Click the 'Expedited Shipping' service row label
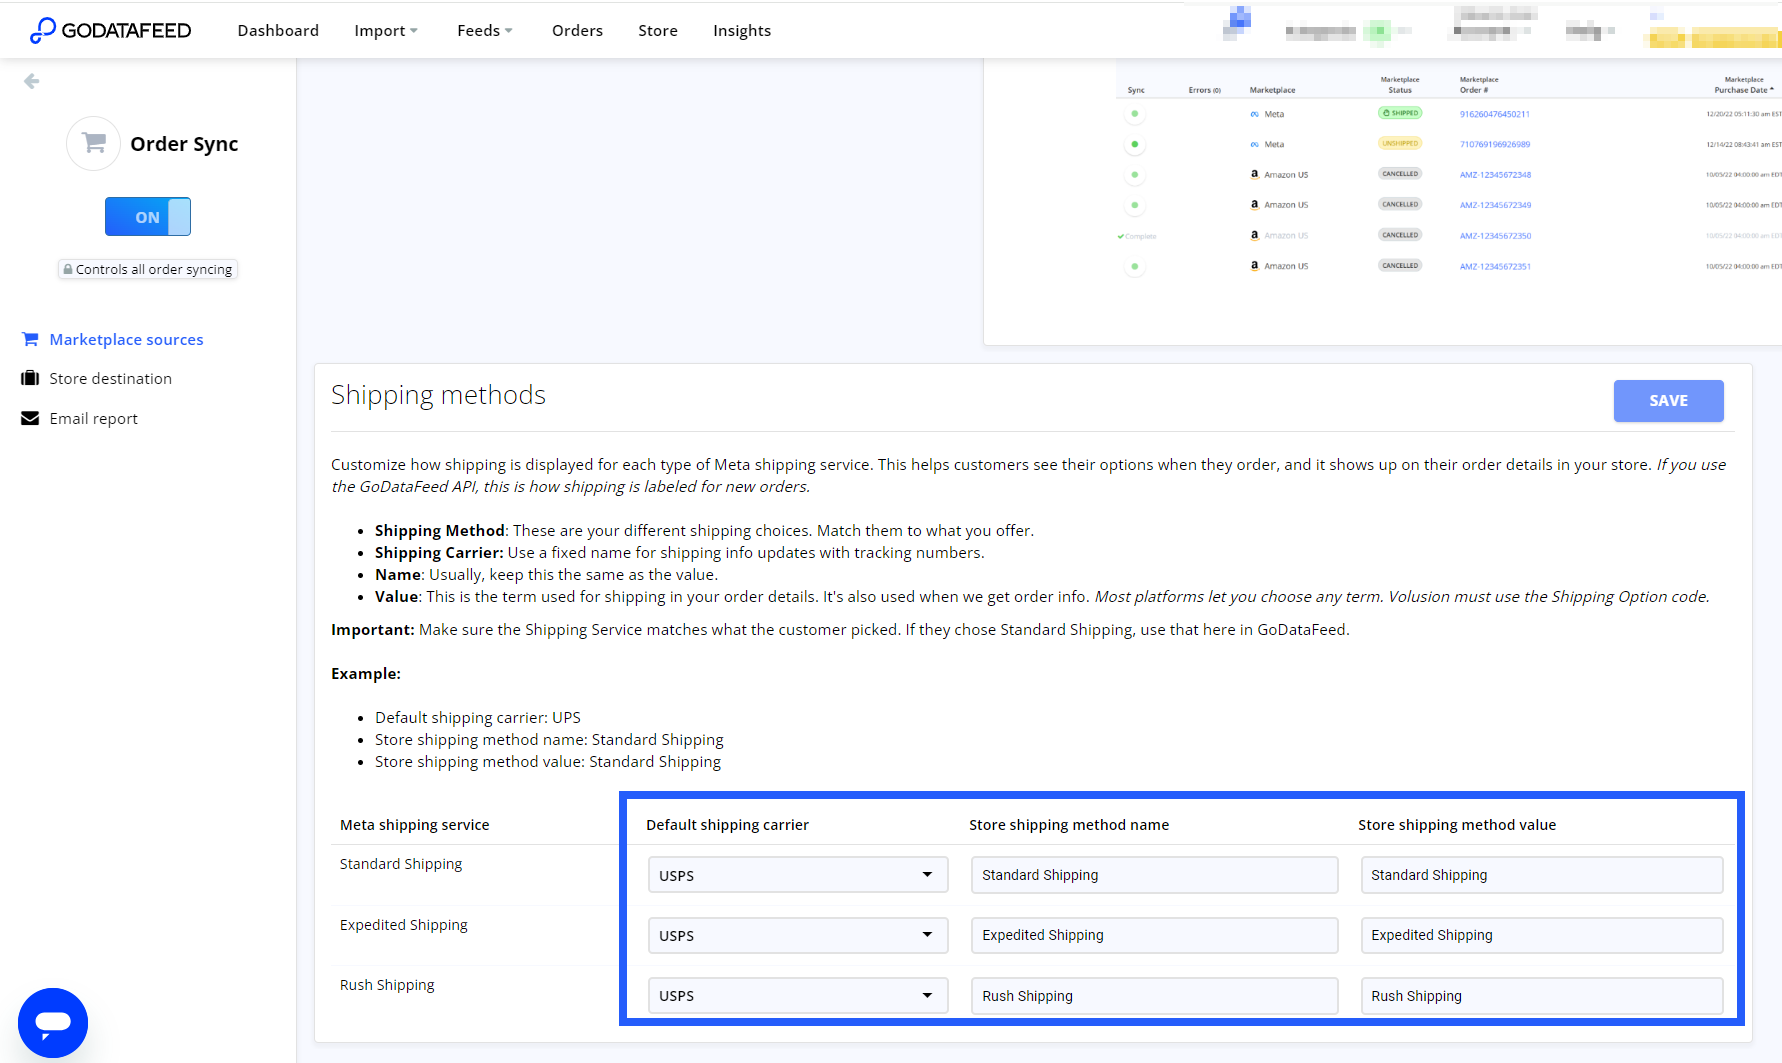This screenshot has height=1063, width=1782. (x=403, y=925)
